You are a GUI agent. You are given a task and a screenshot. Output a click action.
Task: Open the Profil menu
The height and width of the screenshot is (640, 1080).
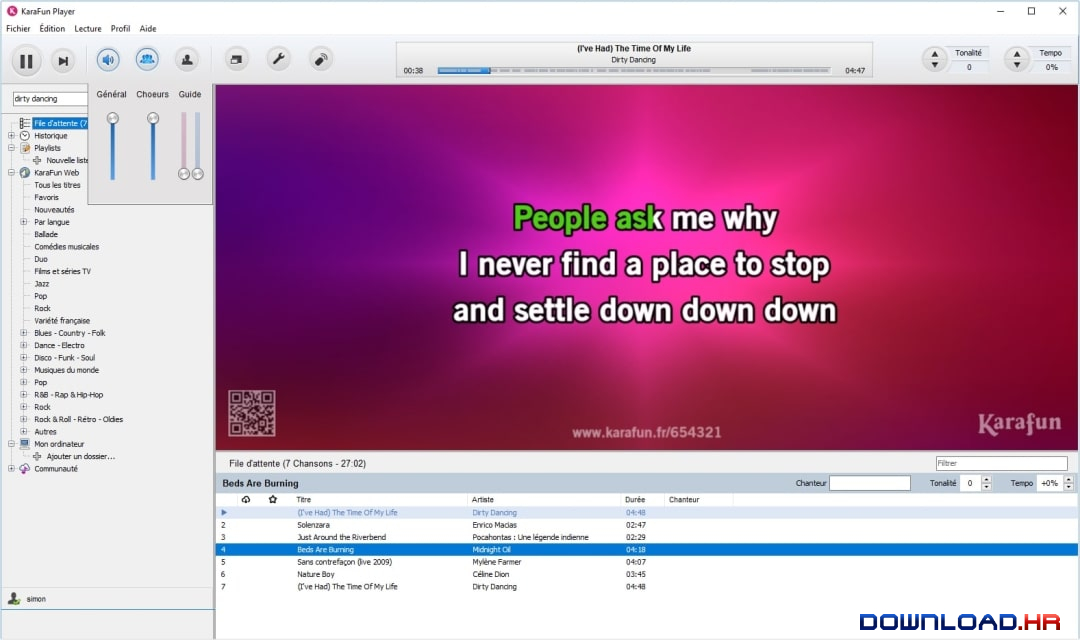pyautogui.click(x=121, y=29)
